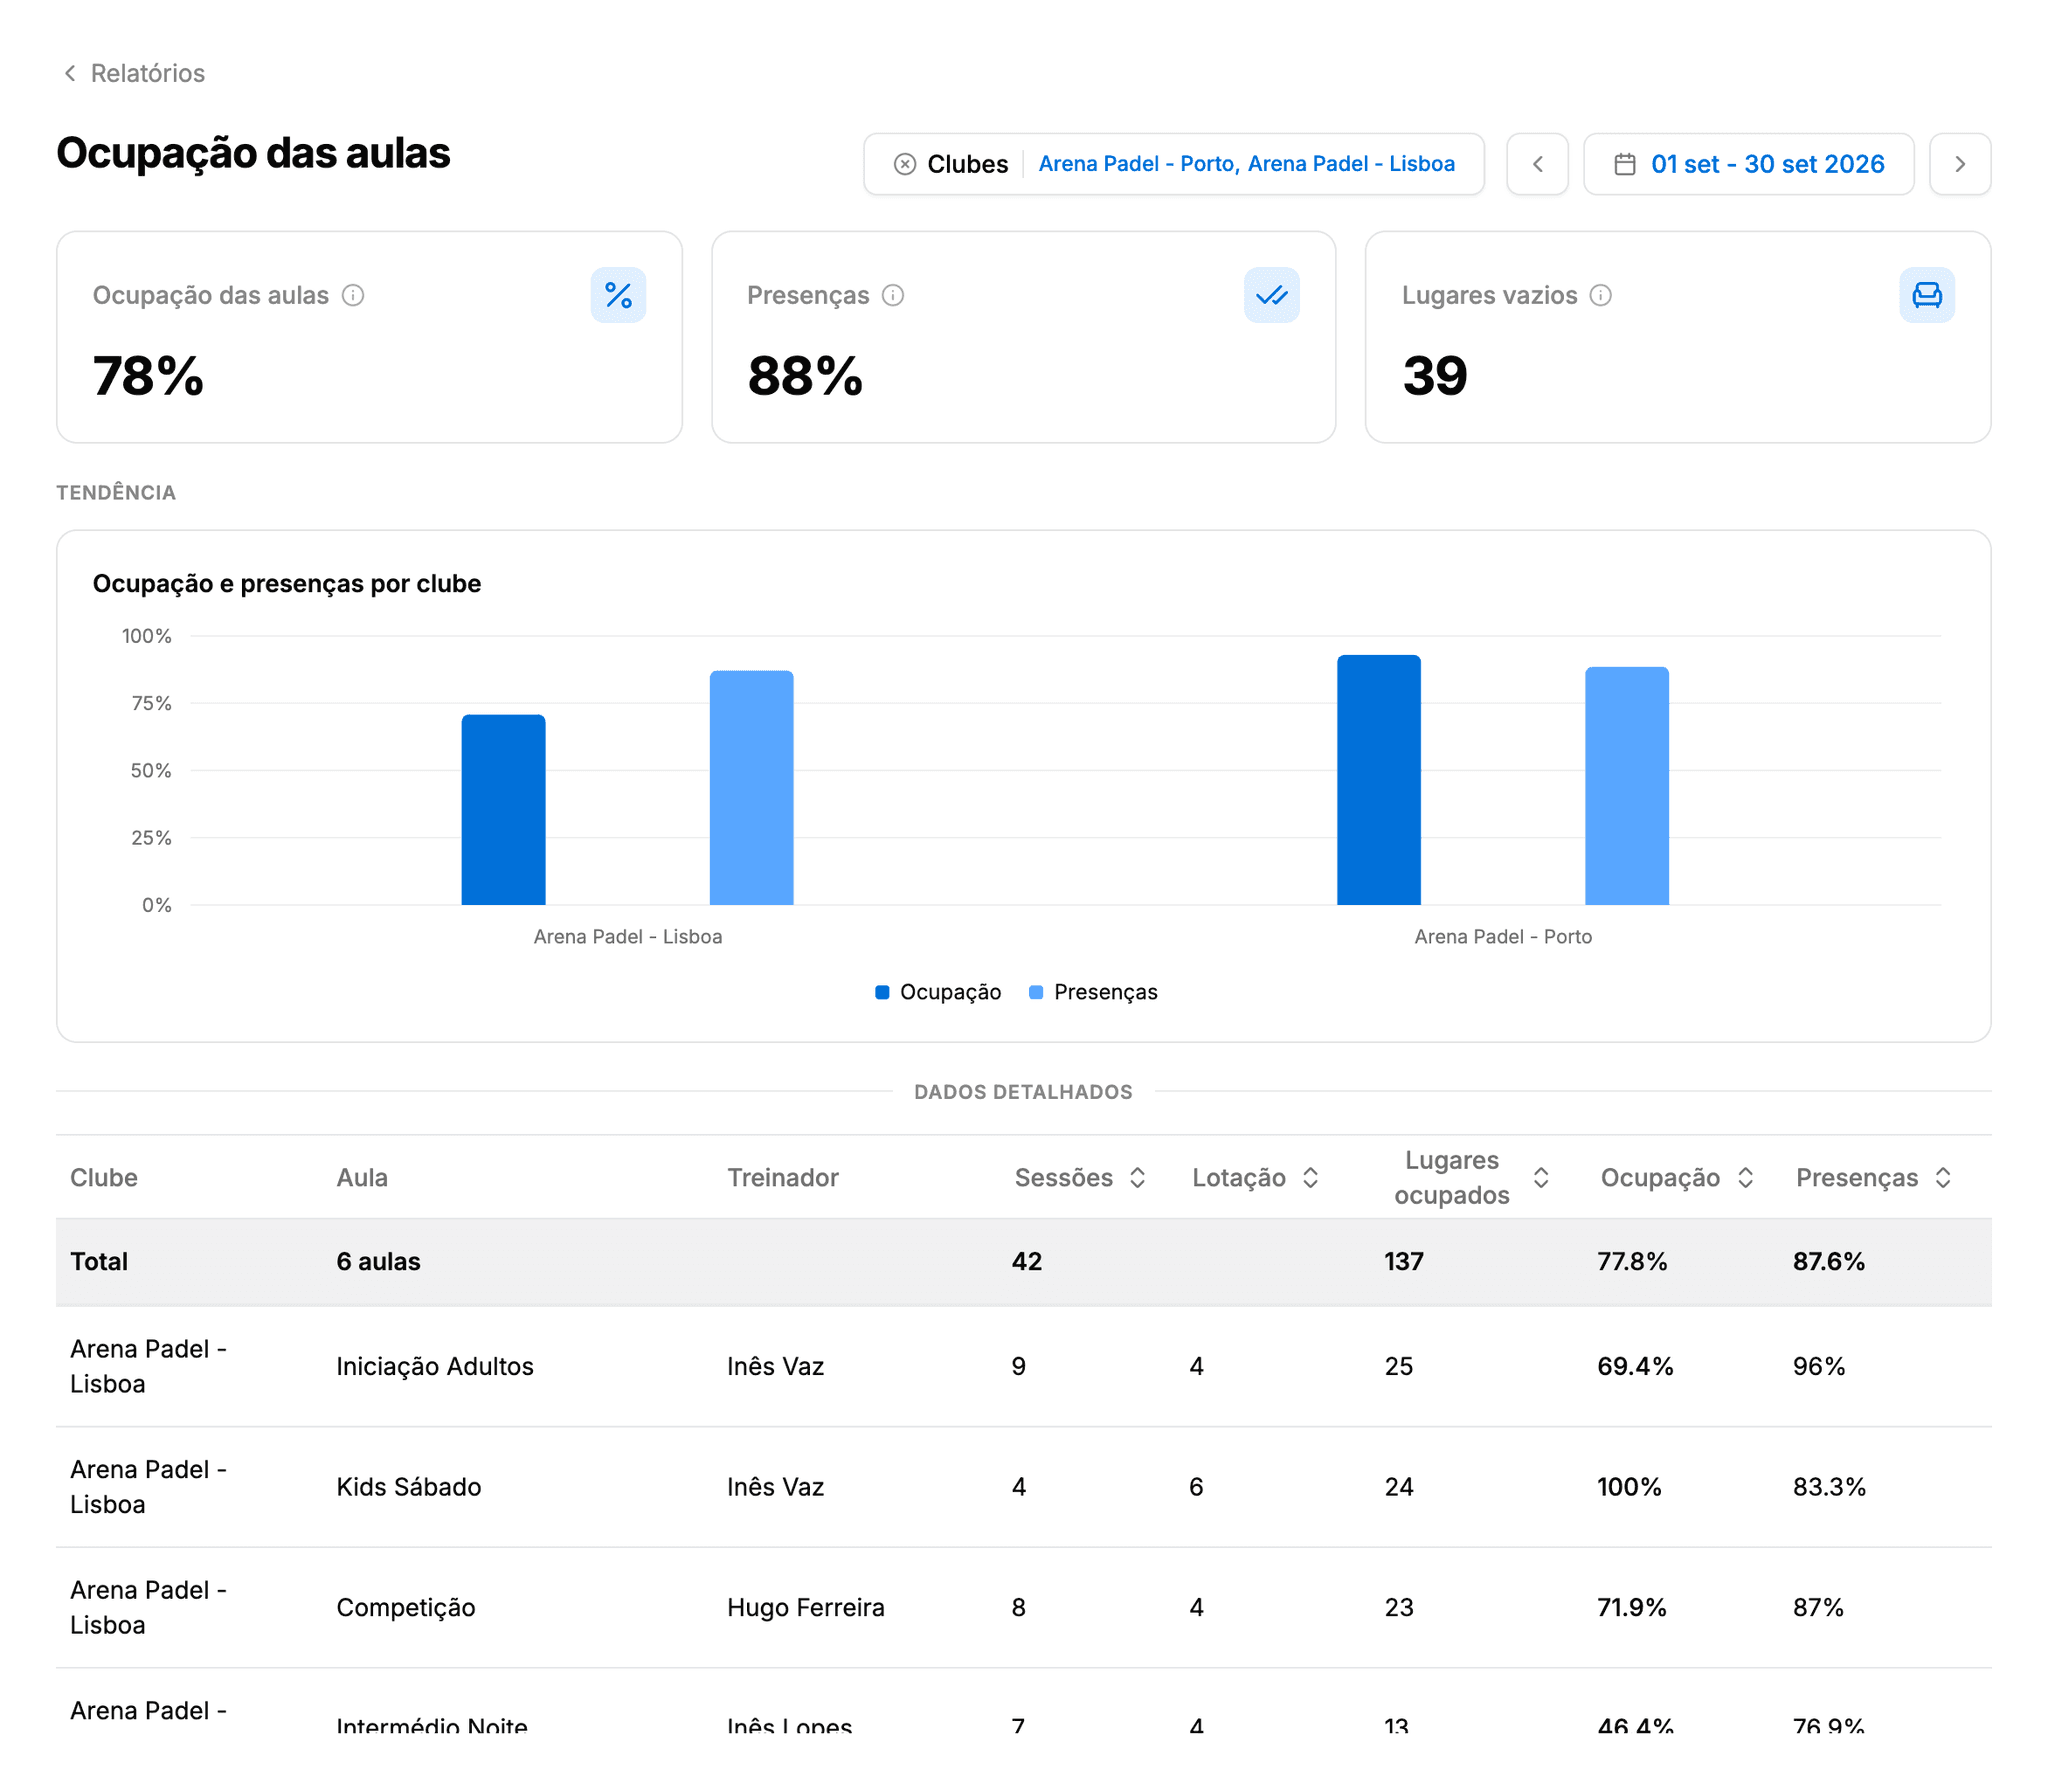Image resolution: width=2048 pixels, height=1789 pixels.
Task: Click the info icon next to Presenças card
Action: [x=893, y=295]
